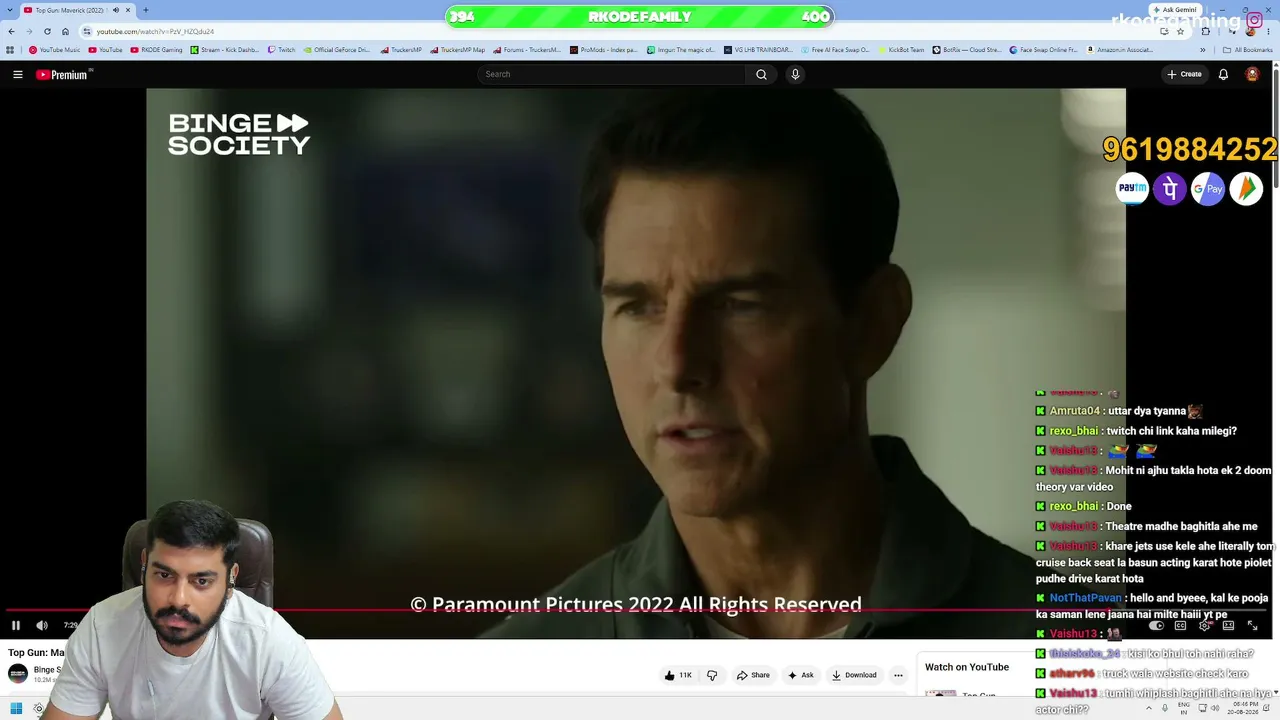
Task: Show more hidden bookmarks chevron
Action: 1205,50
